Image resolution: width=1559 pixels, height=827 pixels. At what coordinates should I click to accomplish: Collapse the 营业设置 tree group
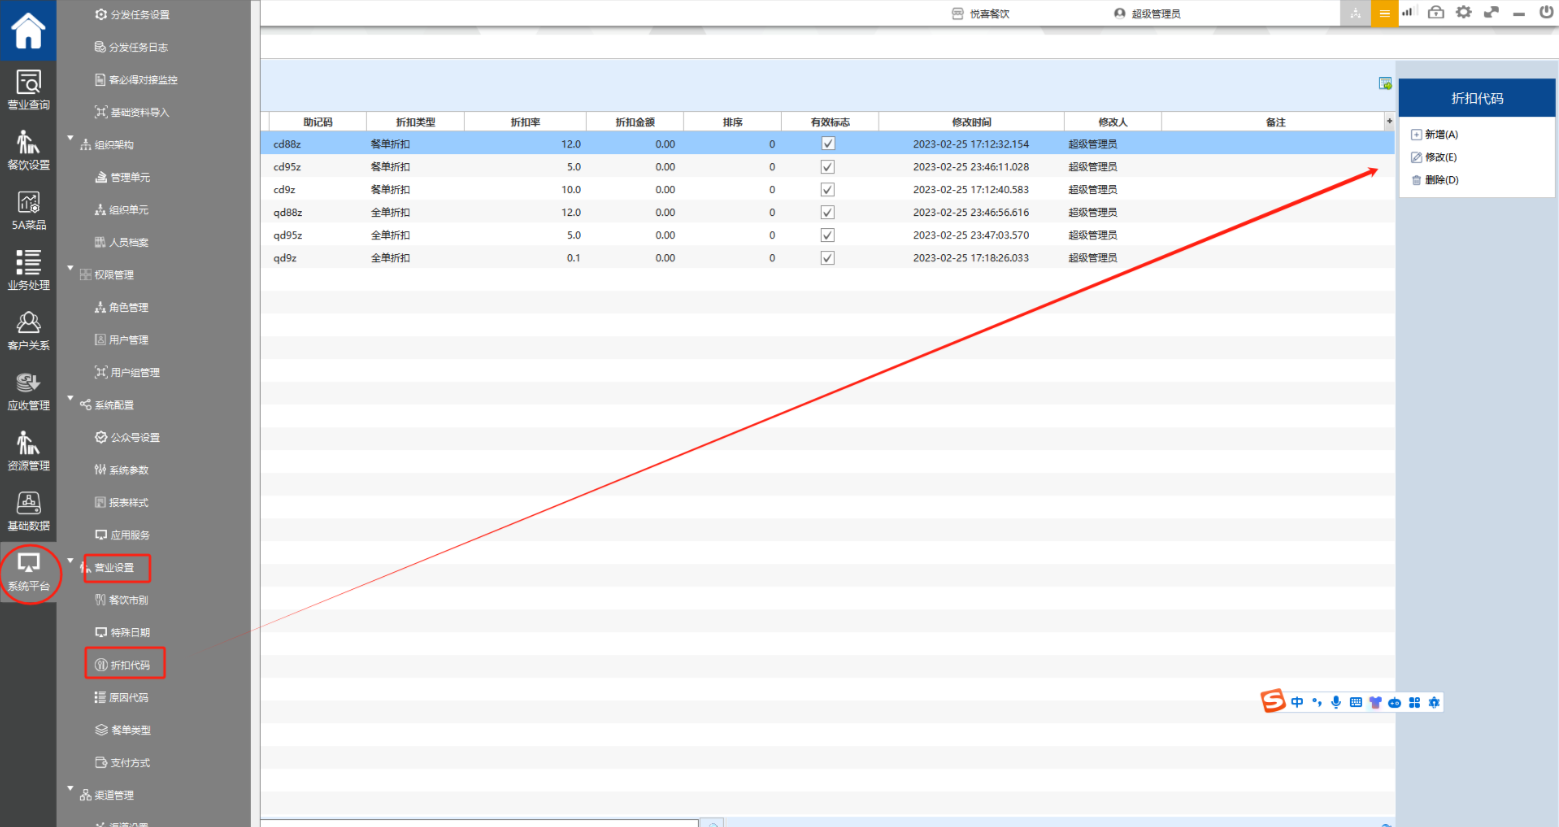pos(70,561)
